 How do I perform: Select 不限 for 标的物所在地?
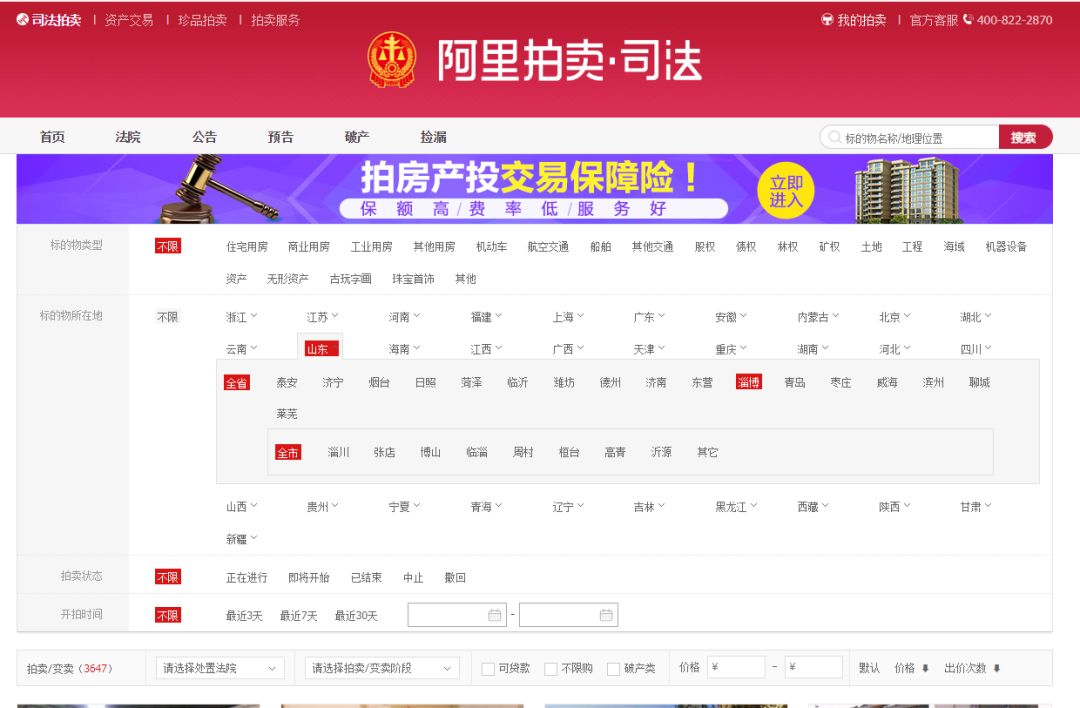point(167,317)
